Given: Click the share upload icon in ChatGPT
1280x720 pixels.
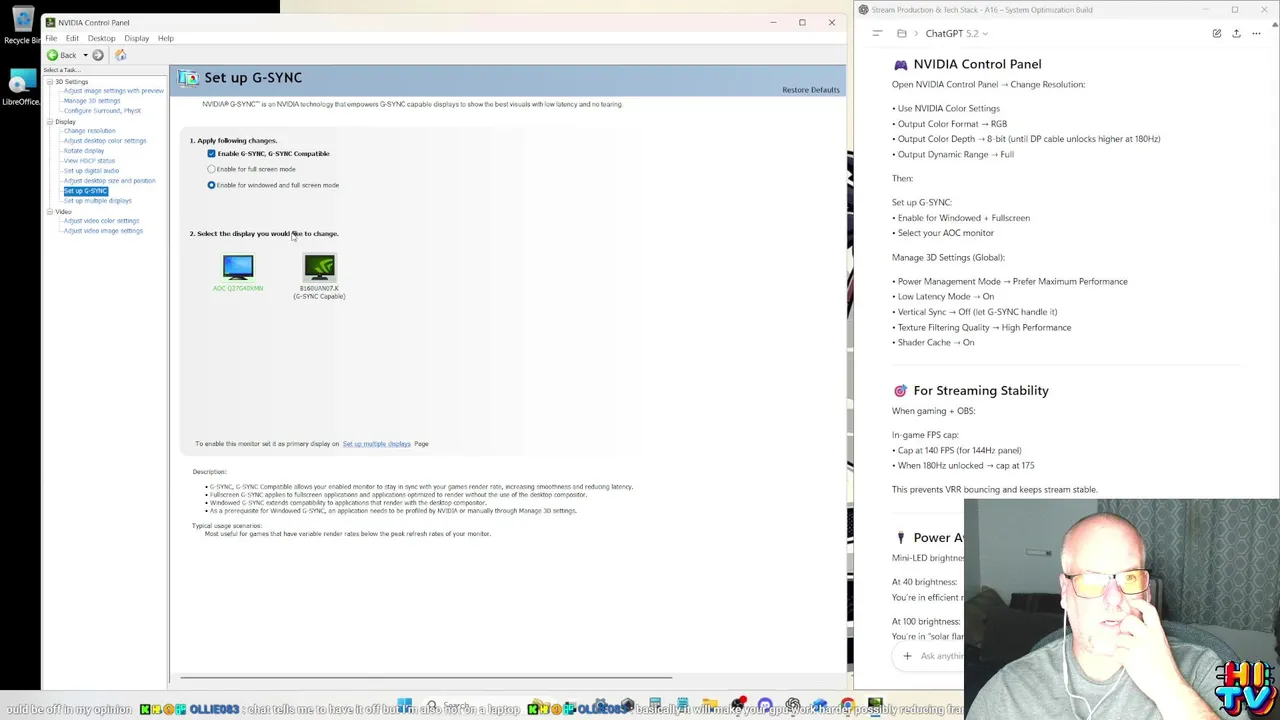Looking at the screenshot, I should [1236, 33].
